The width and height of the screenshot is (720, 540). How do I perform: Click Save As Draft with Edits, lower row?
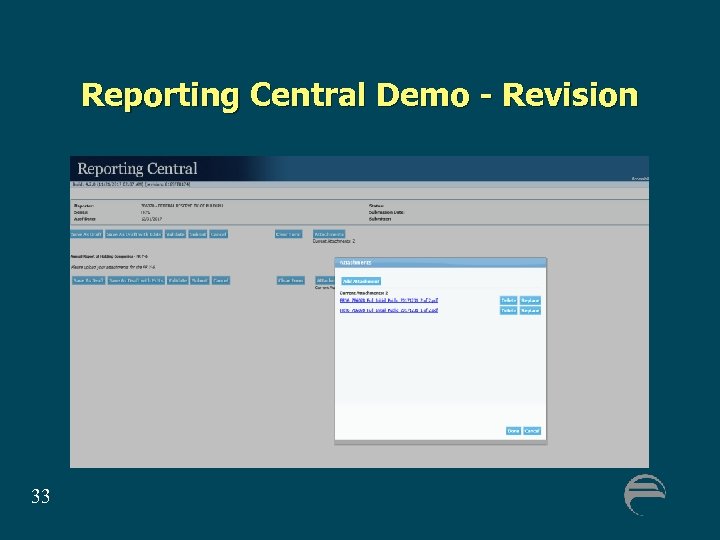[x=136, y=281]
